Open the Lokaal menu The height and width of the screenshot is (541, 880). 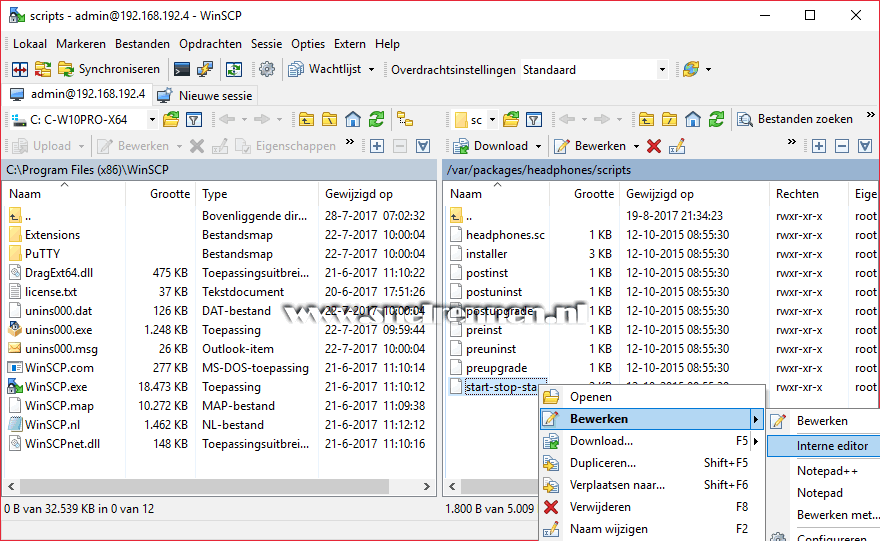(30, 44)
